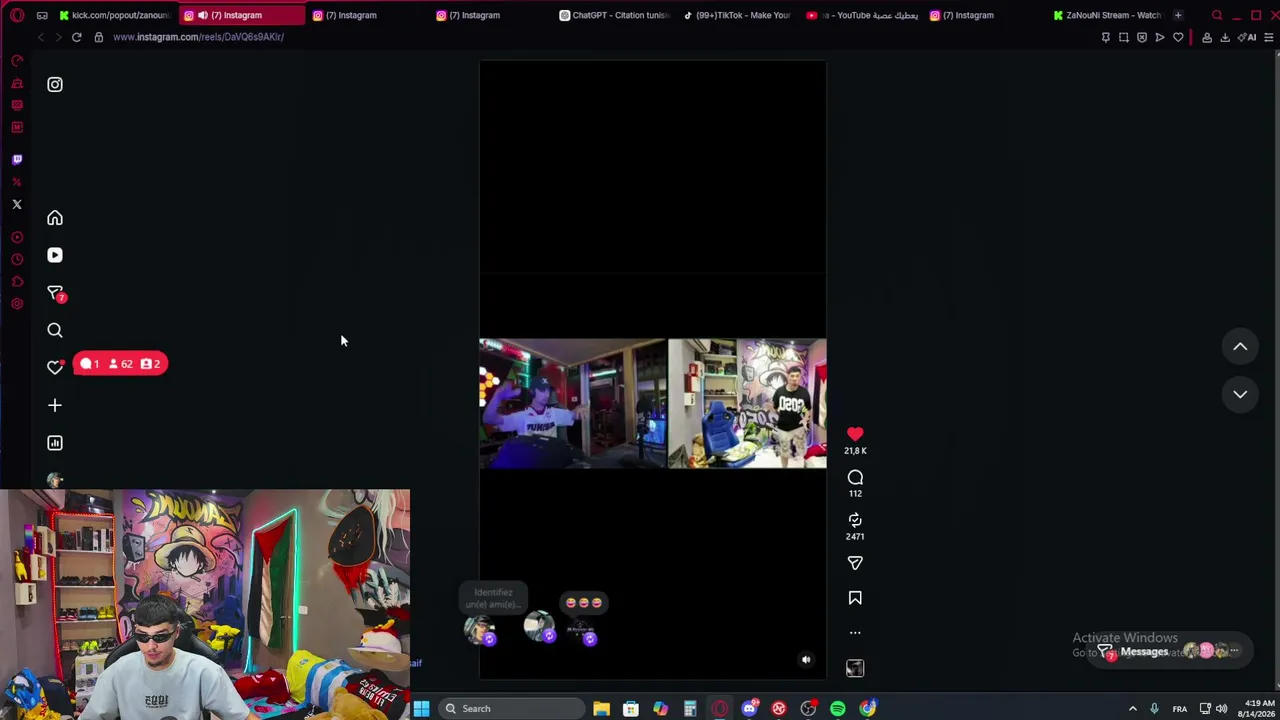The height and width of the screenshot is (720, 1280).
Task: Open Twitch in Opera sidebar
Action: click(17, 160)
